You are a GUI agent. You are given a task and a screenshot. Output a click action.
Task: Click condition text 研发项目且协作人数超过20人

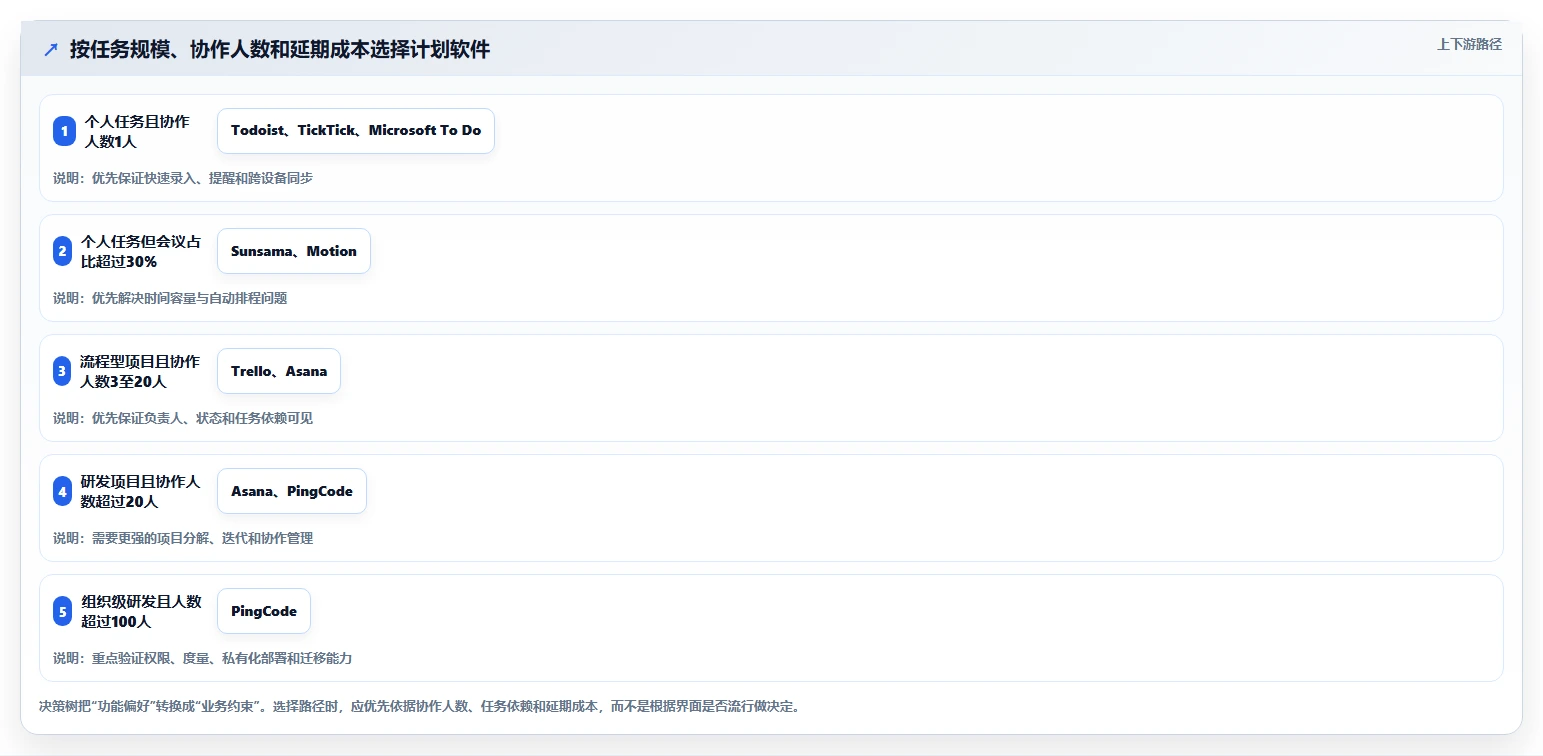(141, 491)
